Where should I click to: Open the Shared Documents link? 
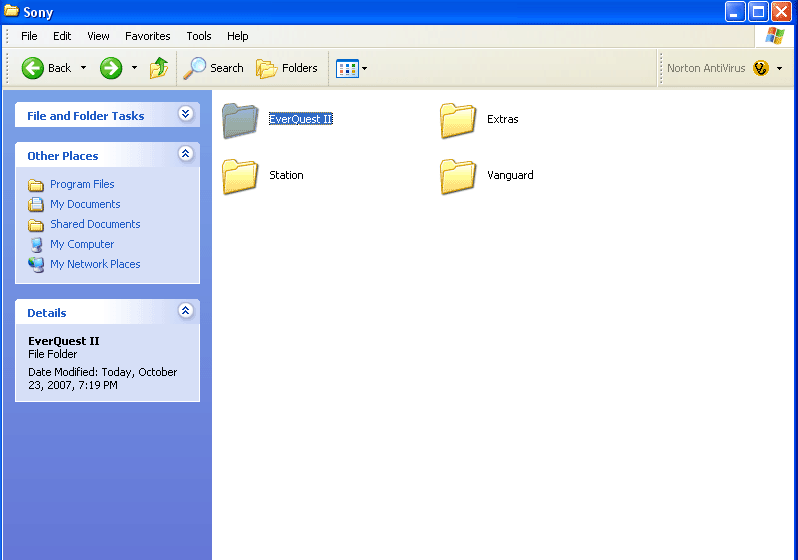coord(95,224)
